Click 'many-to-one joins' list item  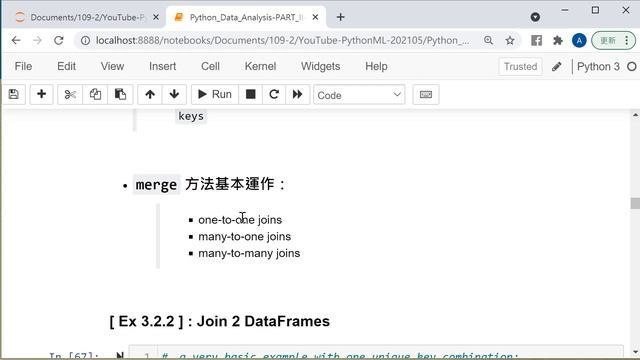point(244,236)
